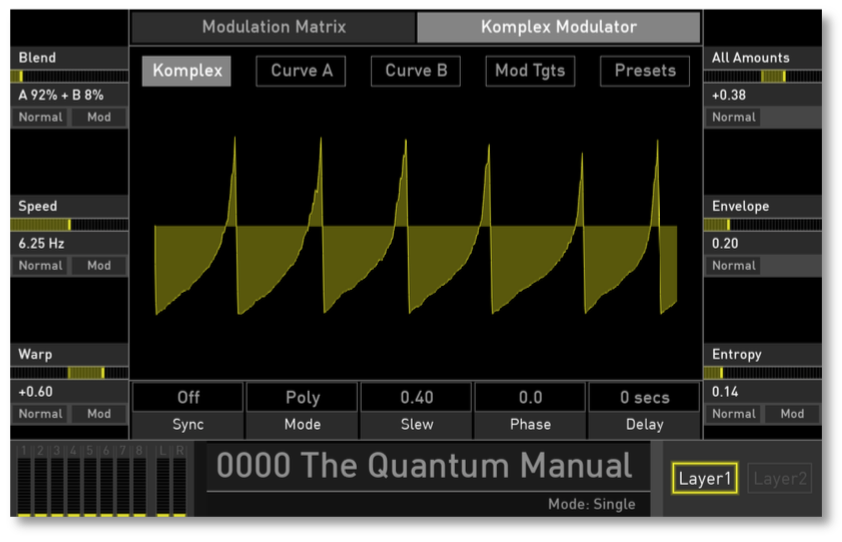Select the Komplex view button
842x542 pixels.
click(x=186, y=71)
